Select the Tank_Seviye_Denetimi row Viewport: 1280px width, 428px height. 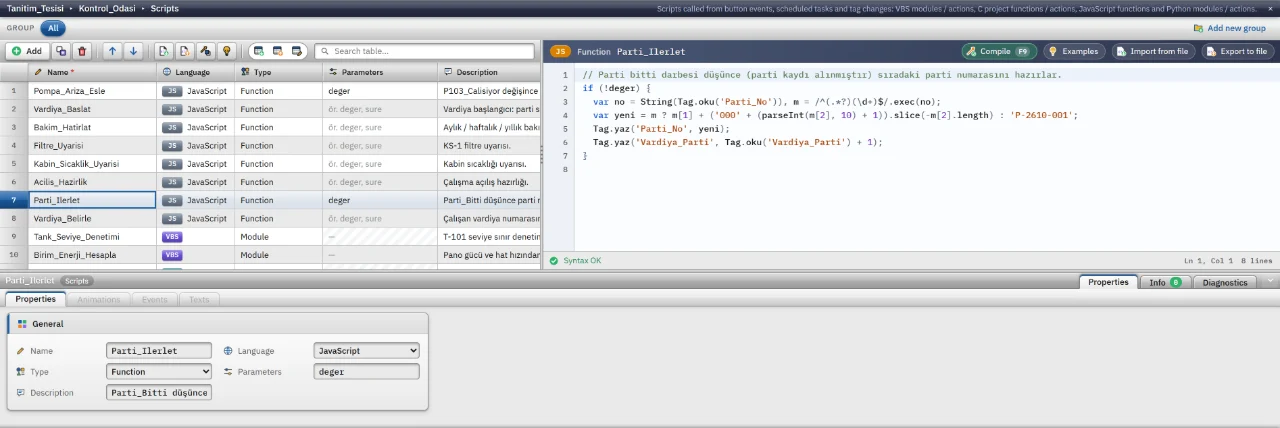click(270, 236)
